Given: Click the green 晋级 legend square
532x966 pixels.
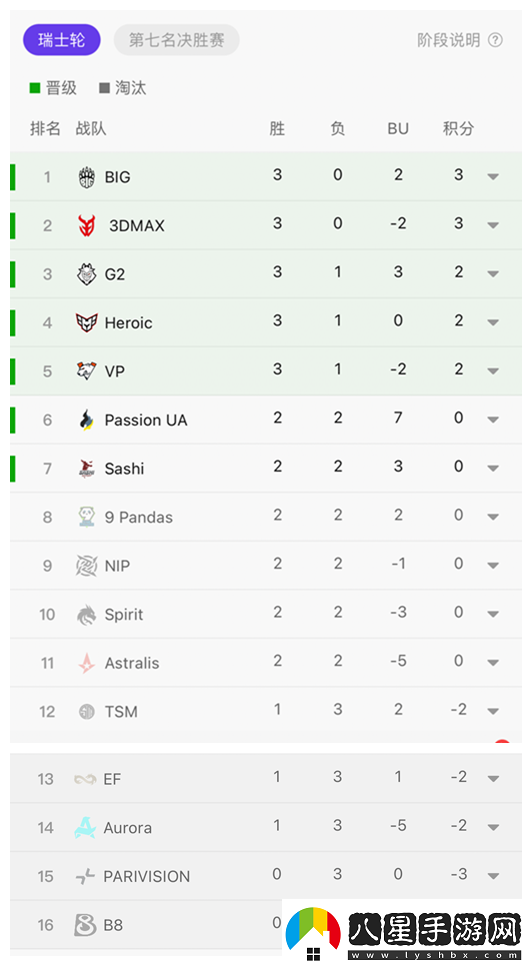Looking at the screenshot, I should pos(35,88).
